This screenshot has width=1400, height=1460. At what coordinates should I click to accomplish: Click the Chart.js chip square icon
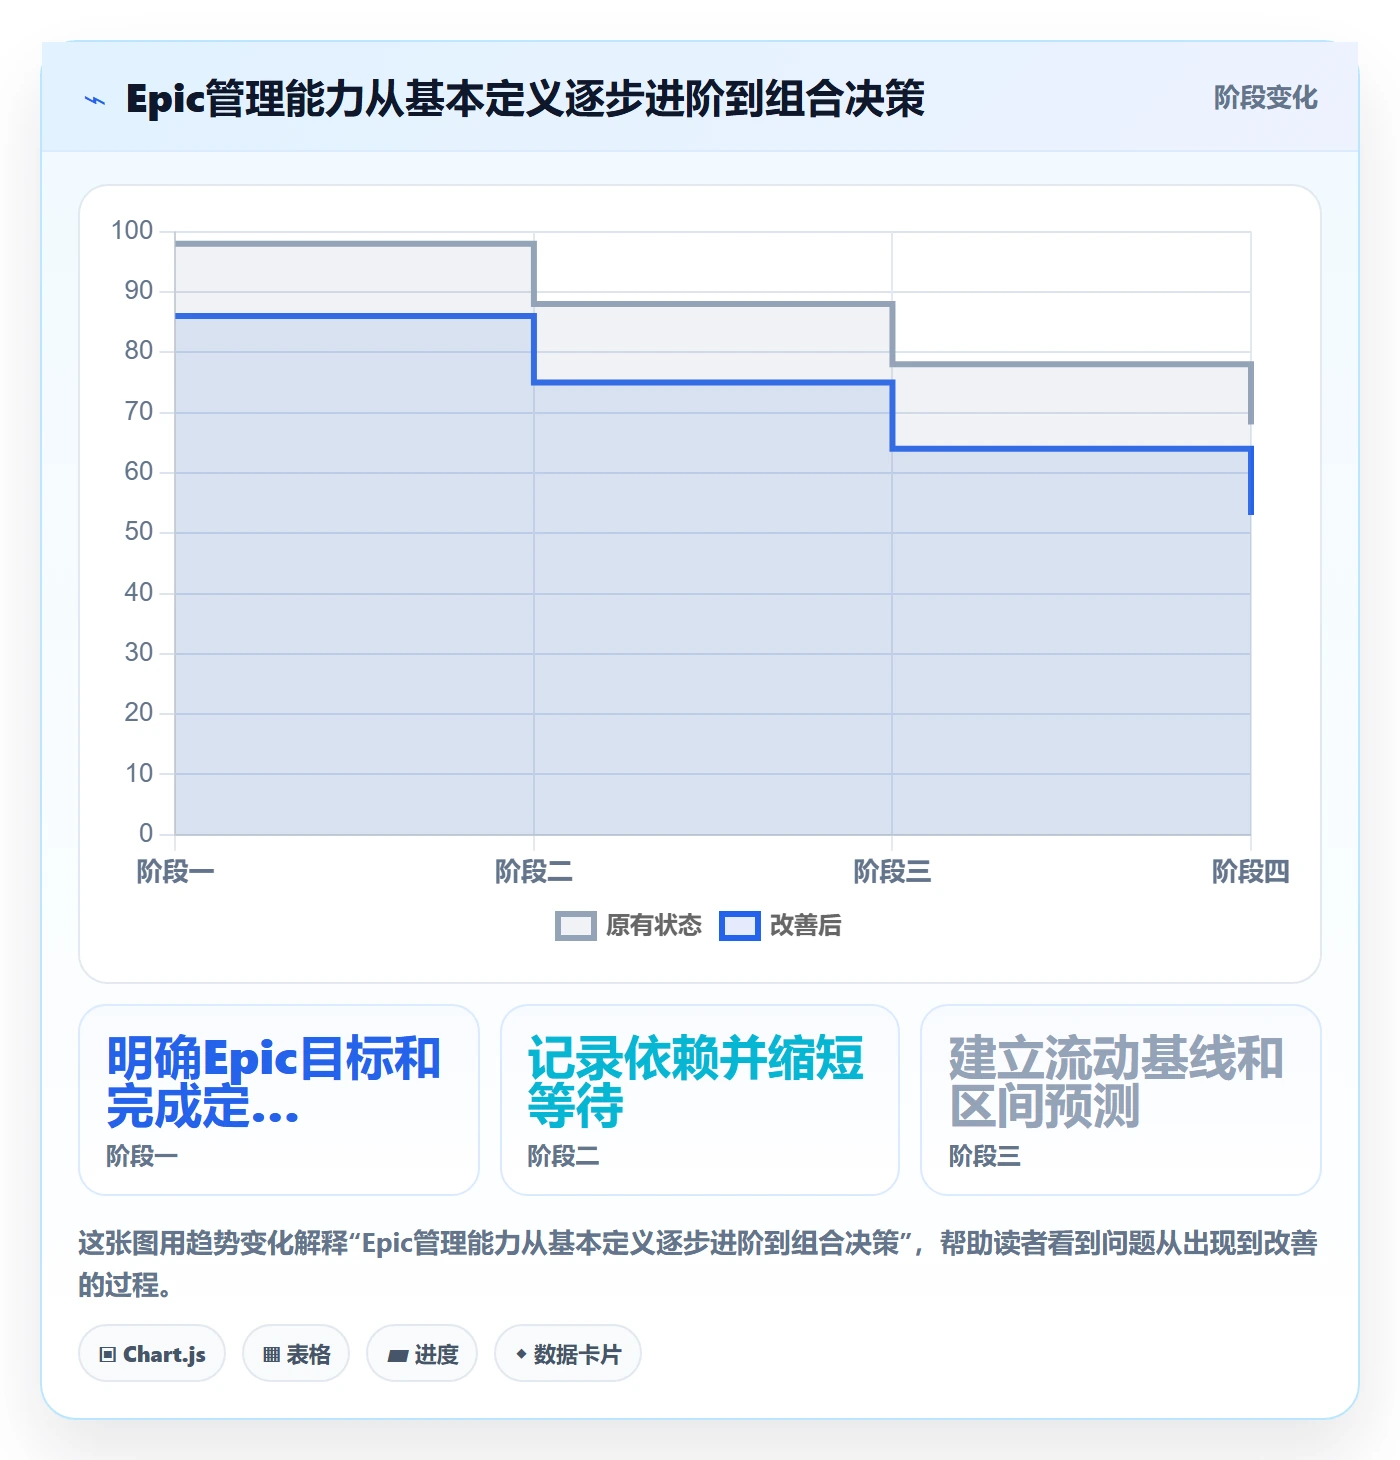pyautogui.click(x=108, y=1355)
